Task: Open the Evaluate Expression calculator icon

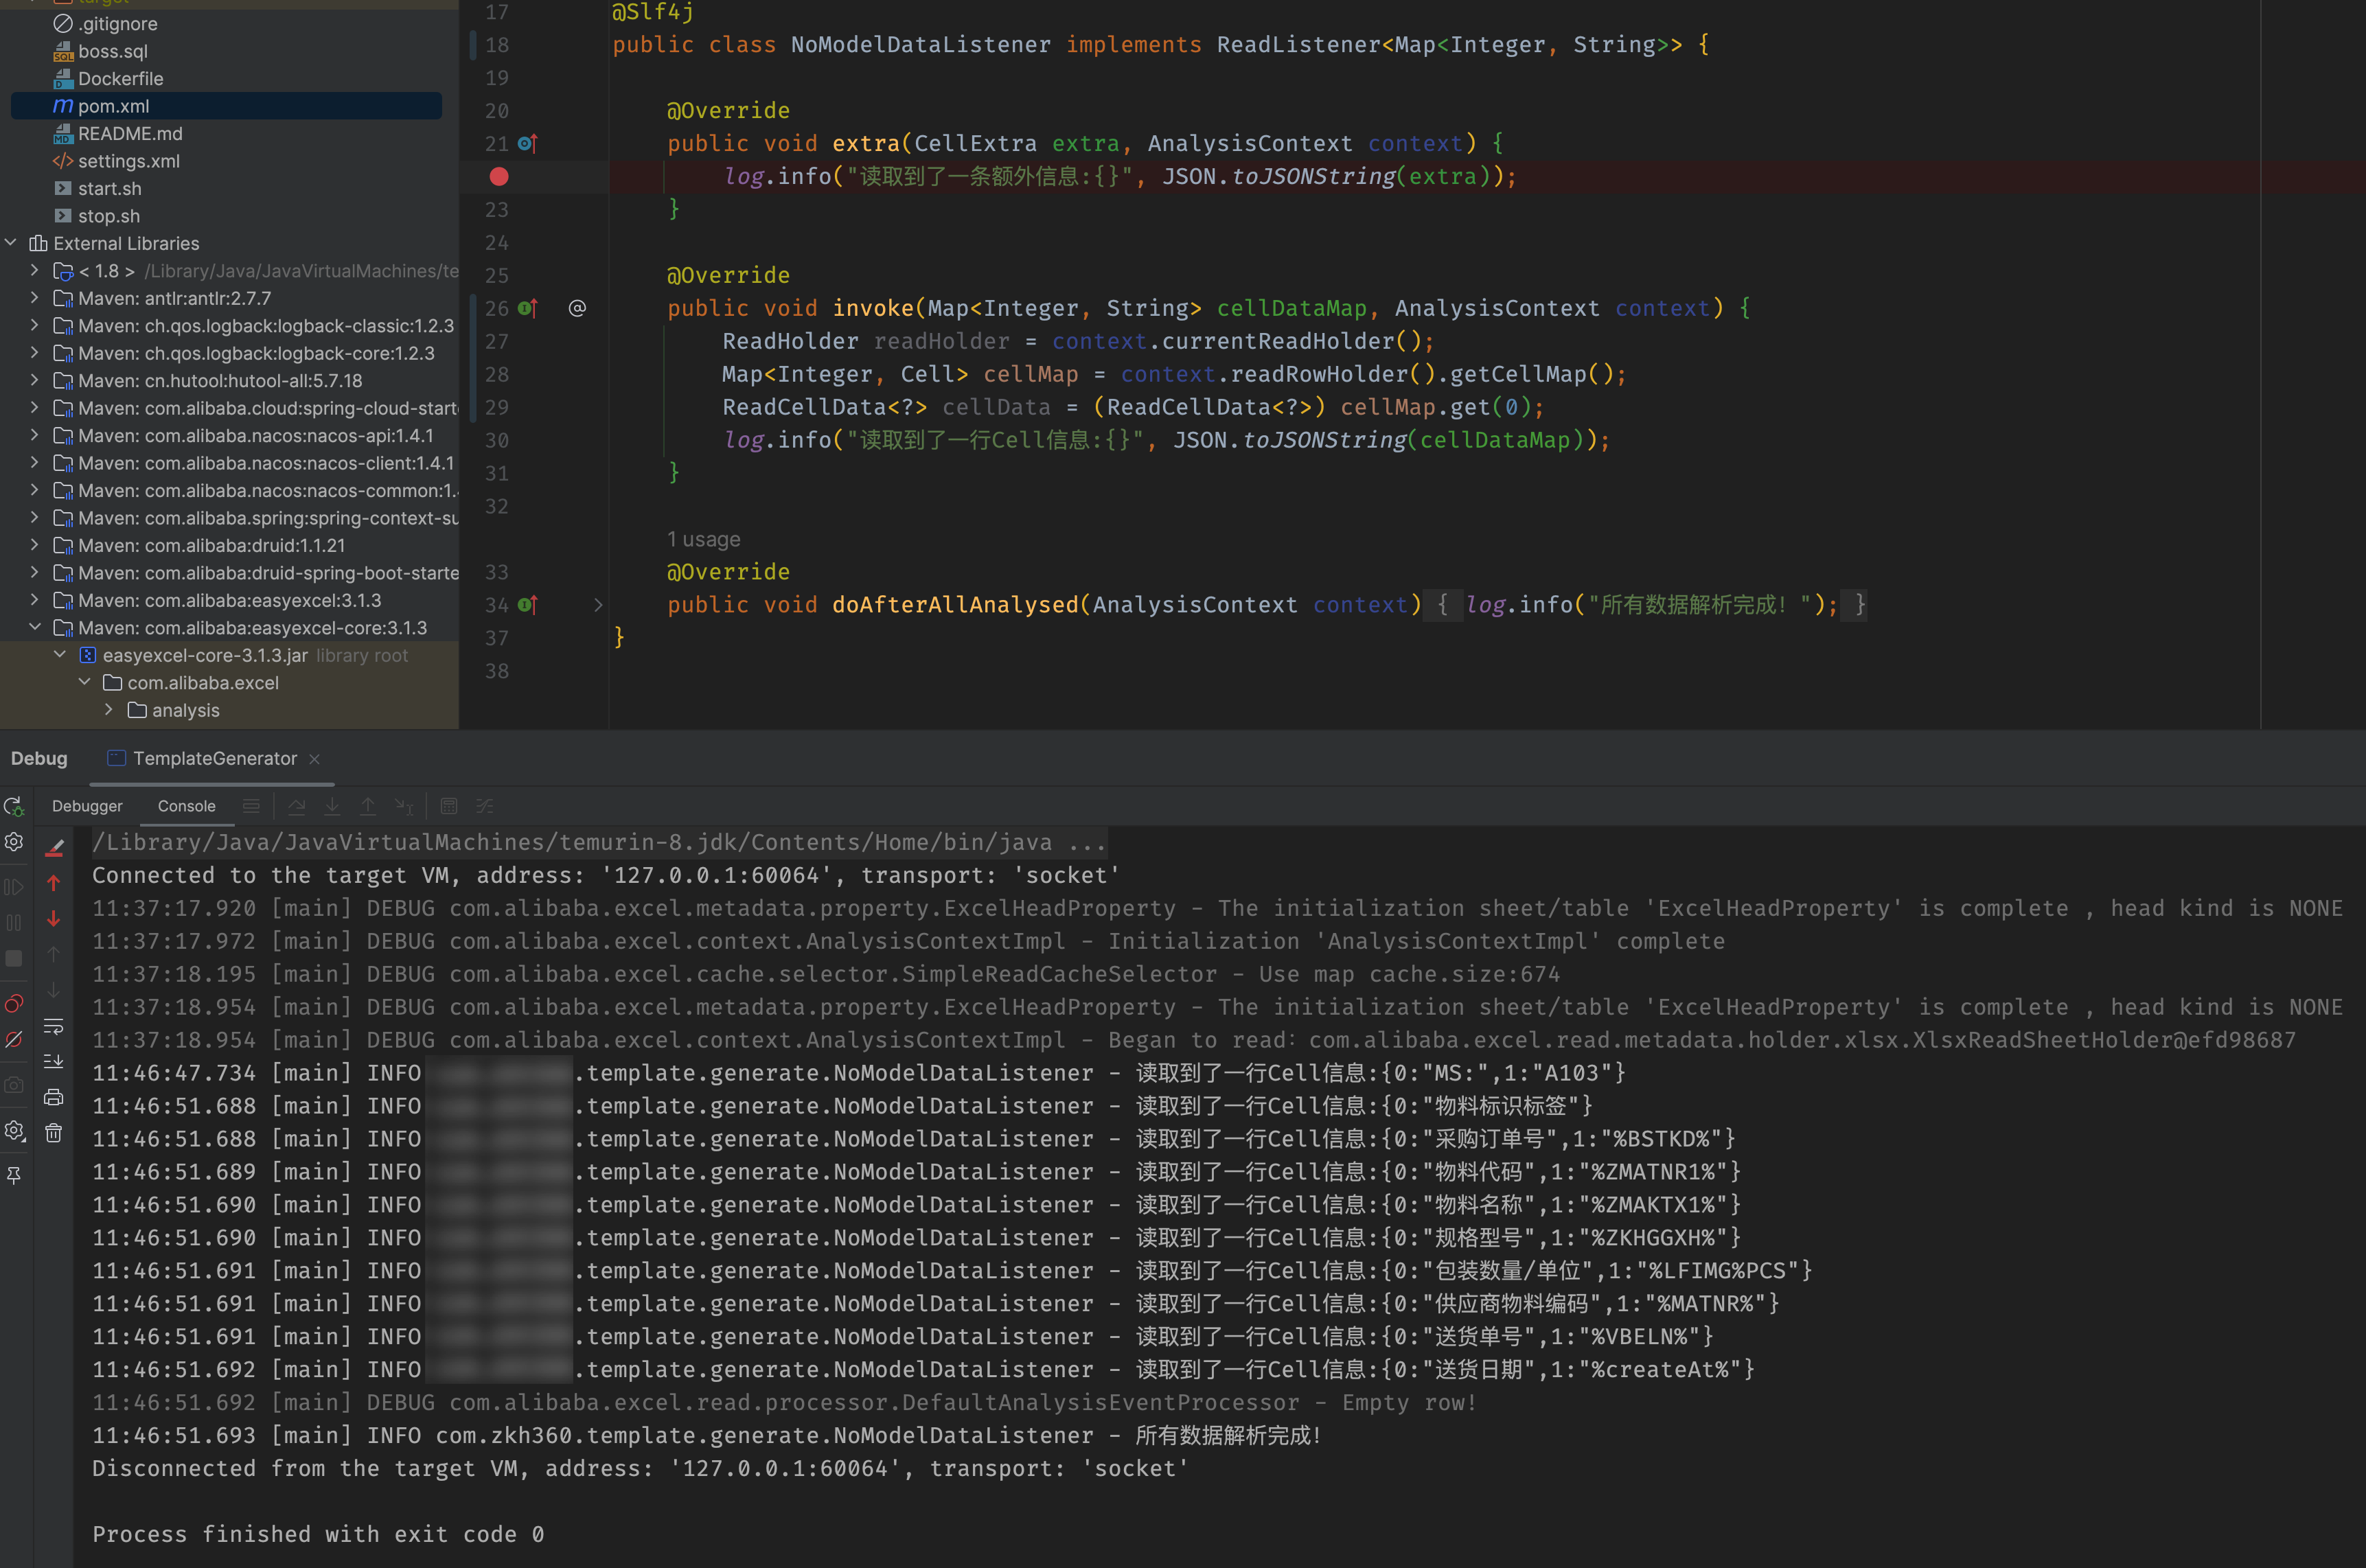Action: click(x=448, y=806)
